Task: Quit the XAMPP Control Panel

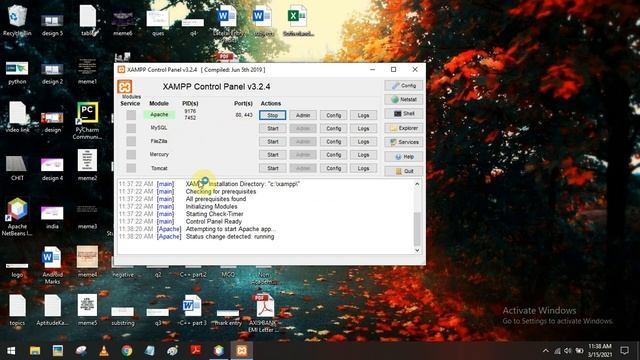Action: [404, 171]
